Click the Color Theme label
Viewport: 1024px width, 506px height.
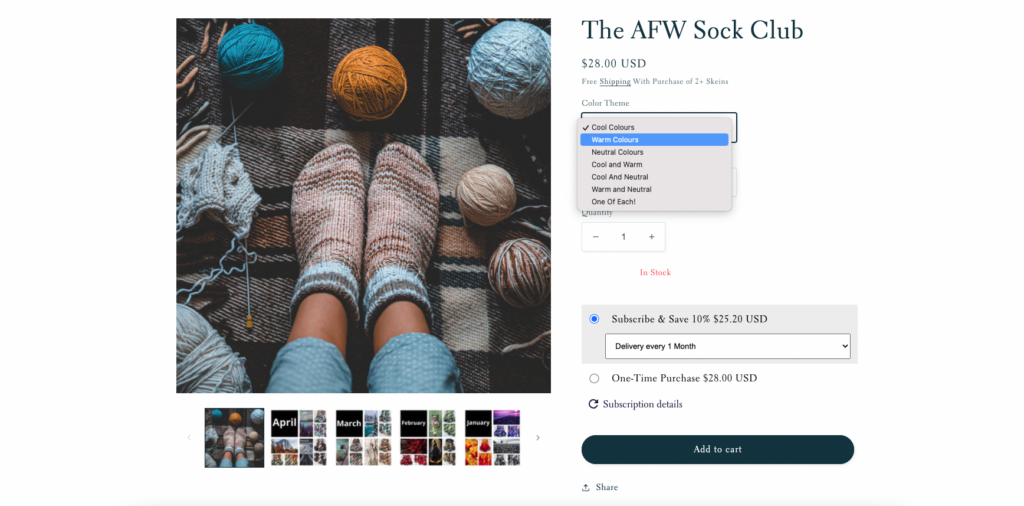pos(605,103)
